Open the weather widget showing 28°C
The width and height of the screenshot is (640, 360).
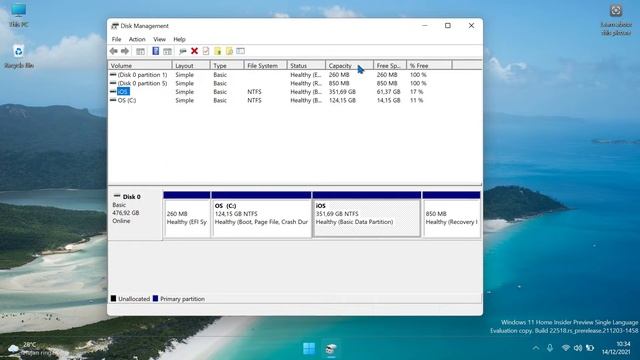tap(30, 349)
